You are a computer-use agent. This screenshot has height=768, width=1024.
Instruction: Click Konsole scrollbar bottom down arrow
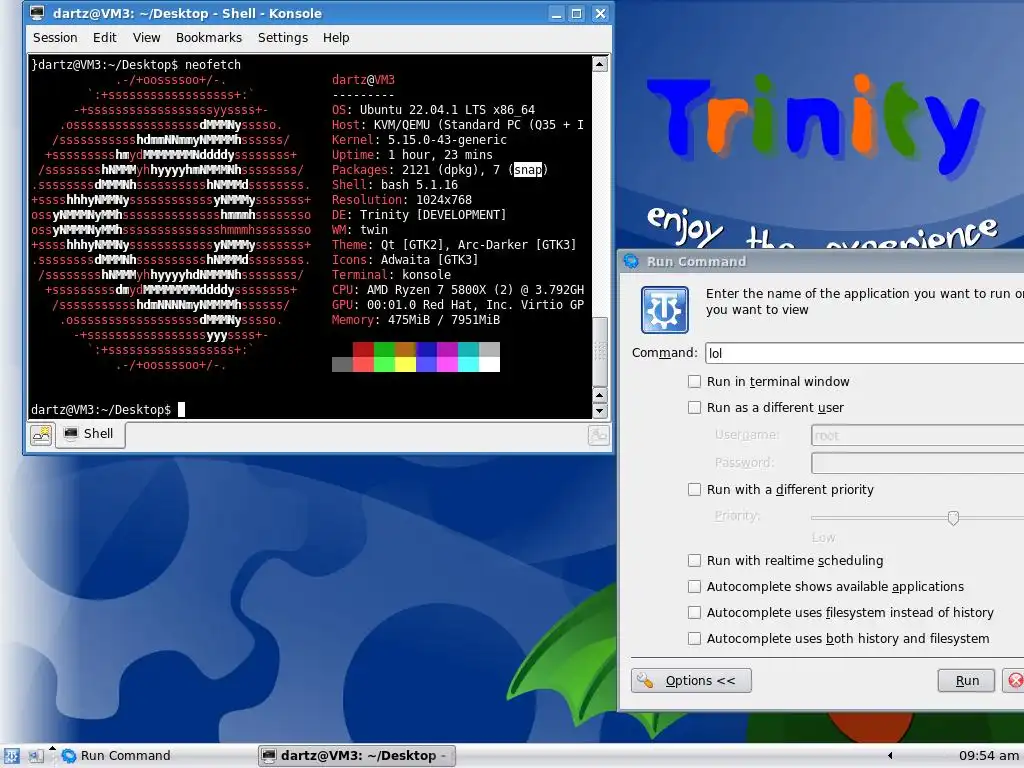click(x=600, y=411)
